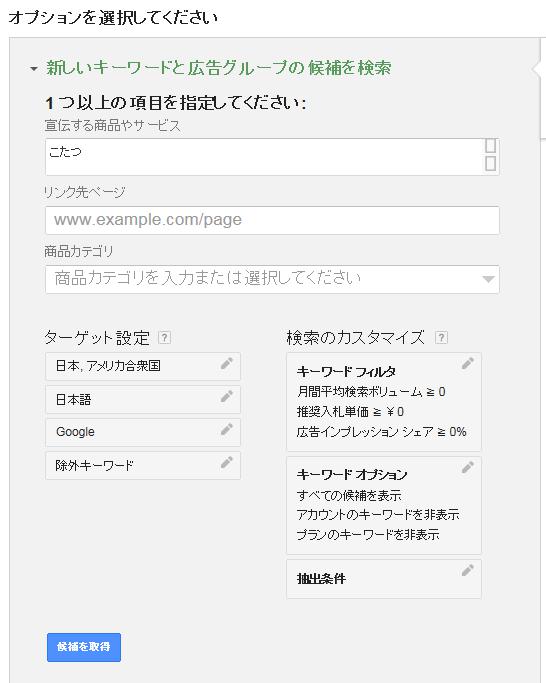Click scrollbar up arrow in product text box
The height and width of the screenshot is (683, 546).
click(x=491, y=146)
